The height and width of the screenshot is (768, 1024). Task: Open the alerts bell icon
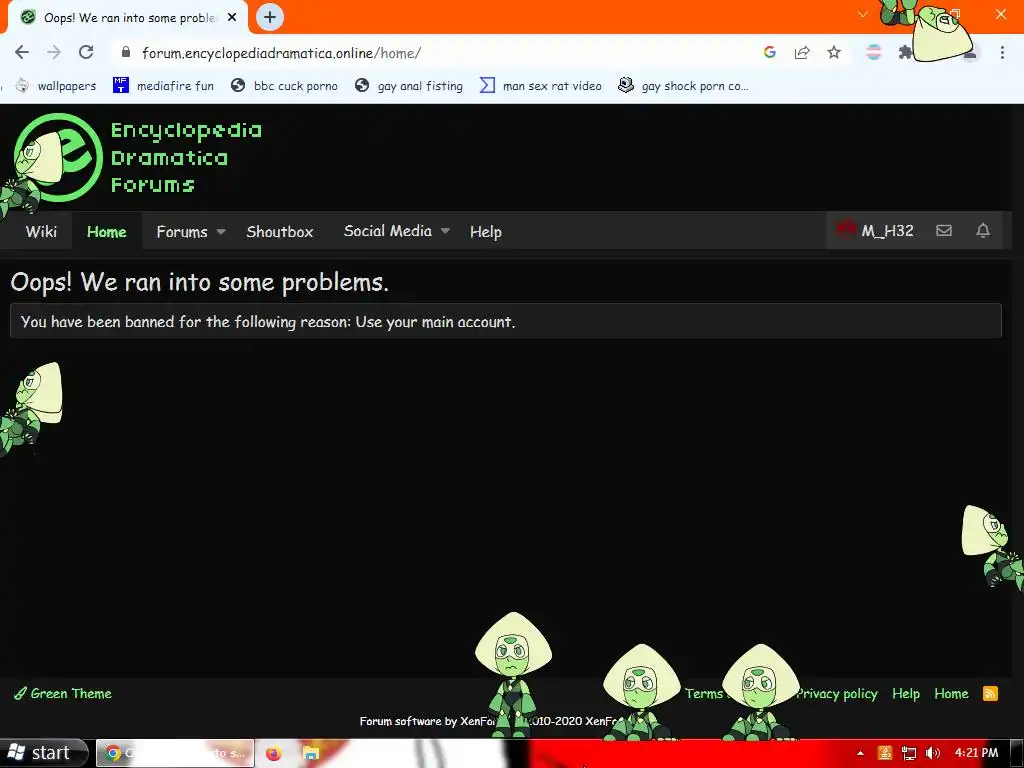(983, 231)
